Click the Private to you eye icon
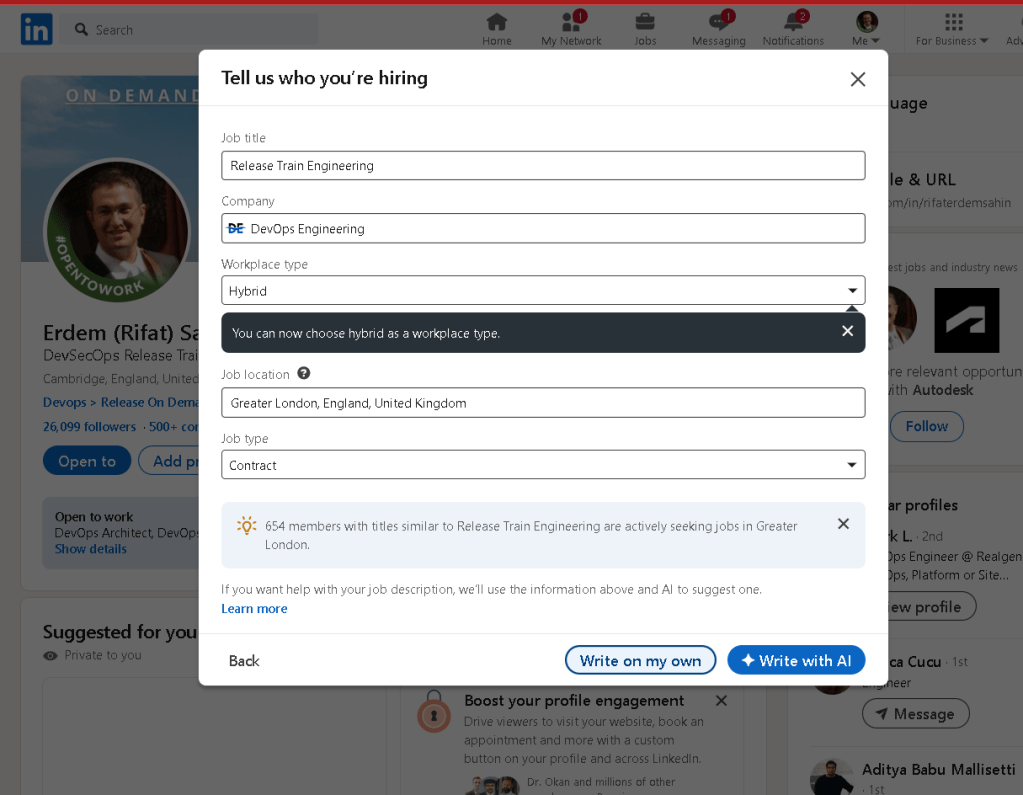This screenshot has height=795, width=1023. click(x=50, y=655)
